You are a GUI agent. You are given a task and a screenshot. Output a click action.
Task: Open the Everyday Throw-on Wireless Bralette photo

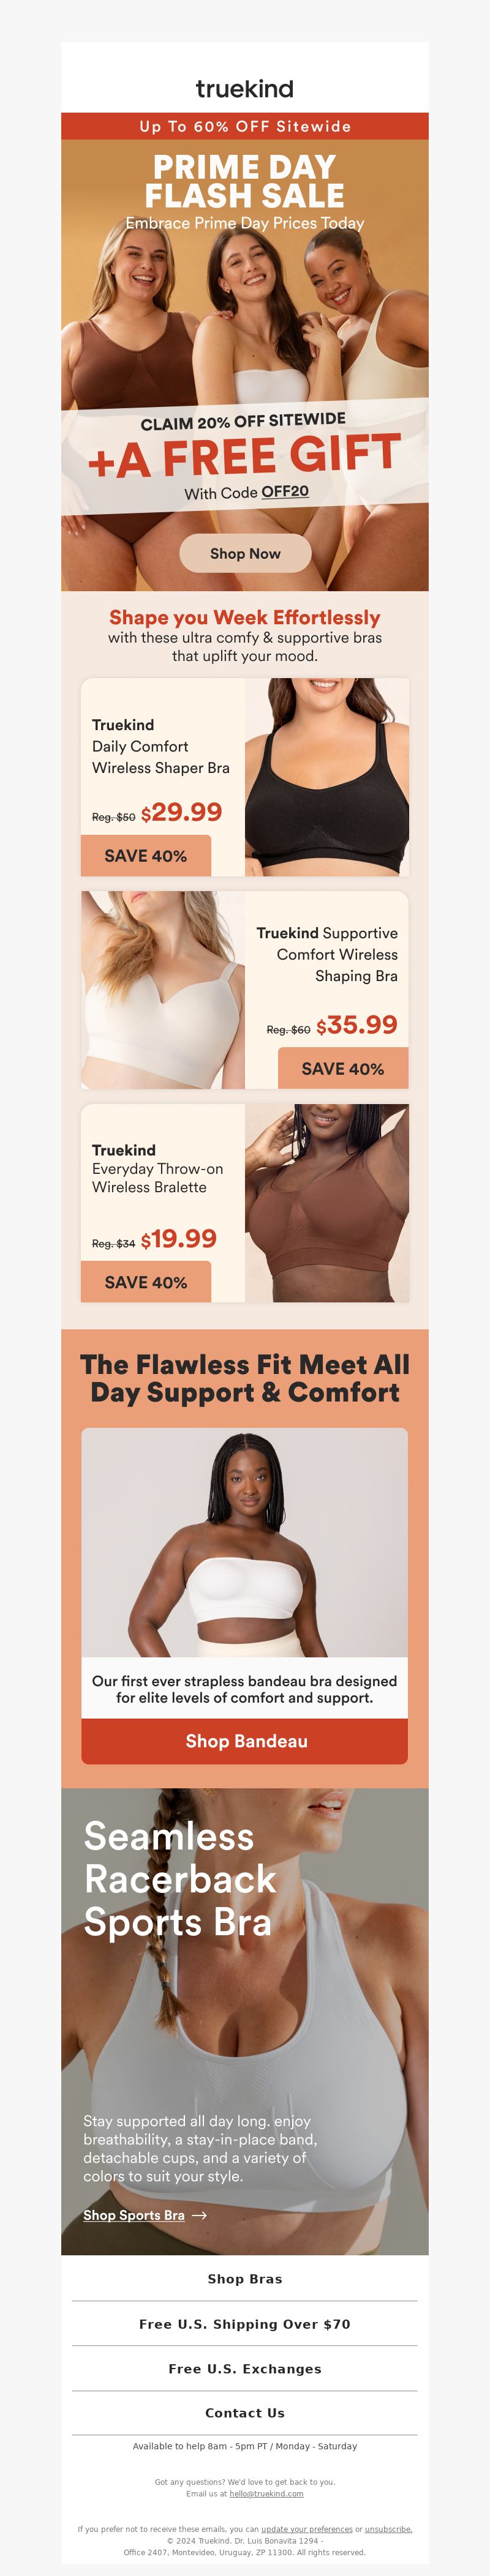click(x=327, y=1203)
